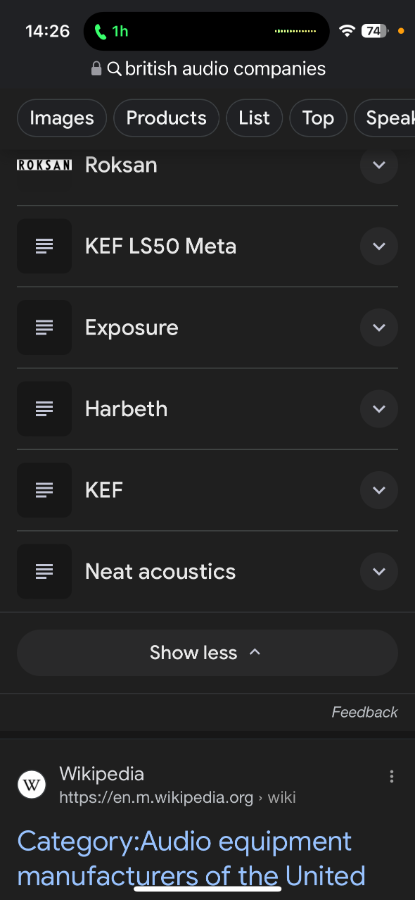Expand the Neat acoustics chevron

pos(379,572)
